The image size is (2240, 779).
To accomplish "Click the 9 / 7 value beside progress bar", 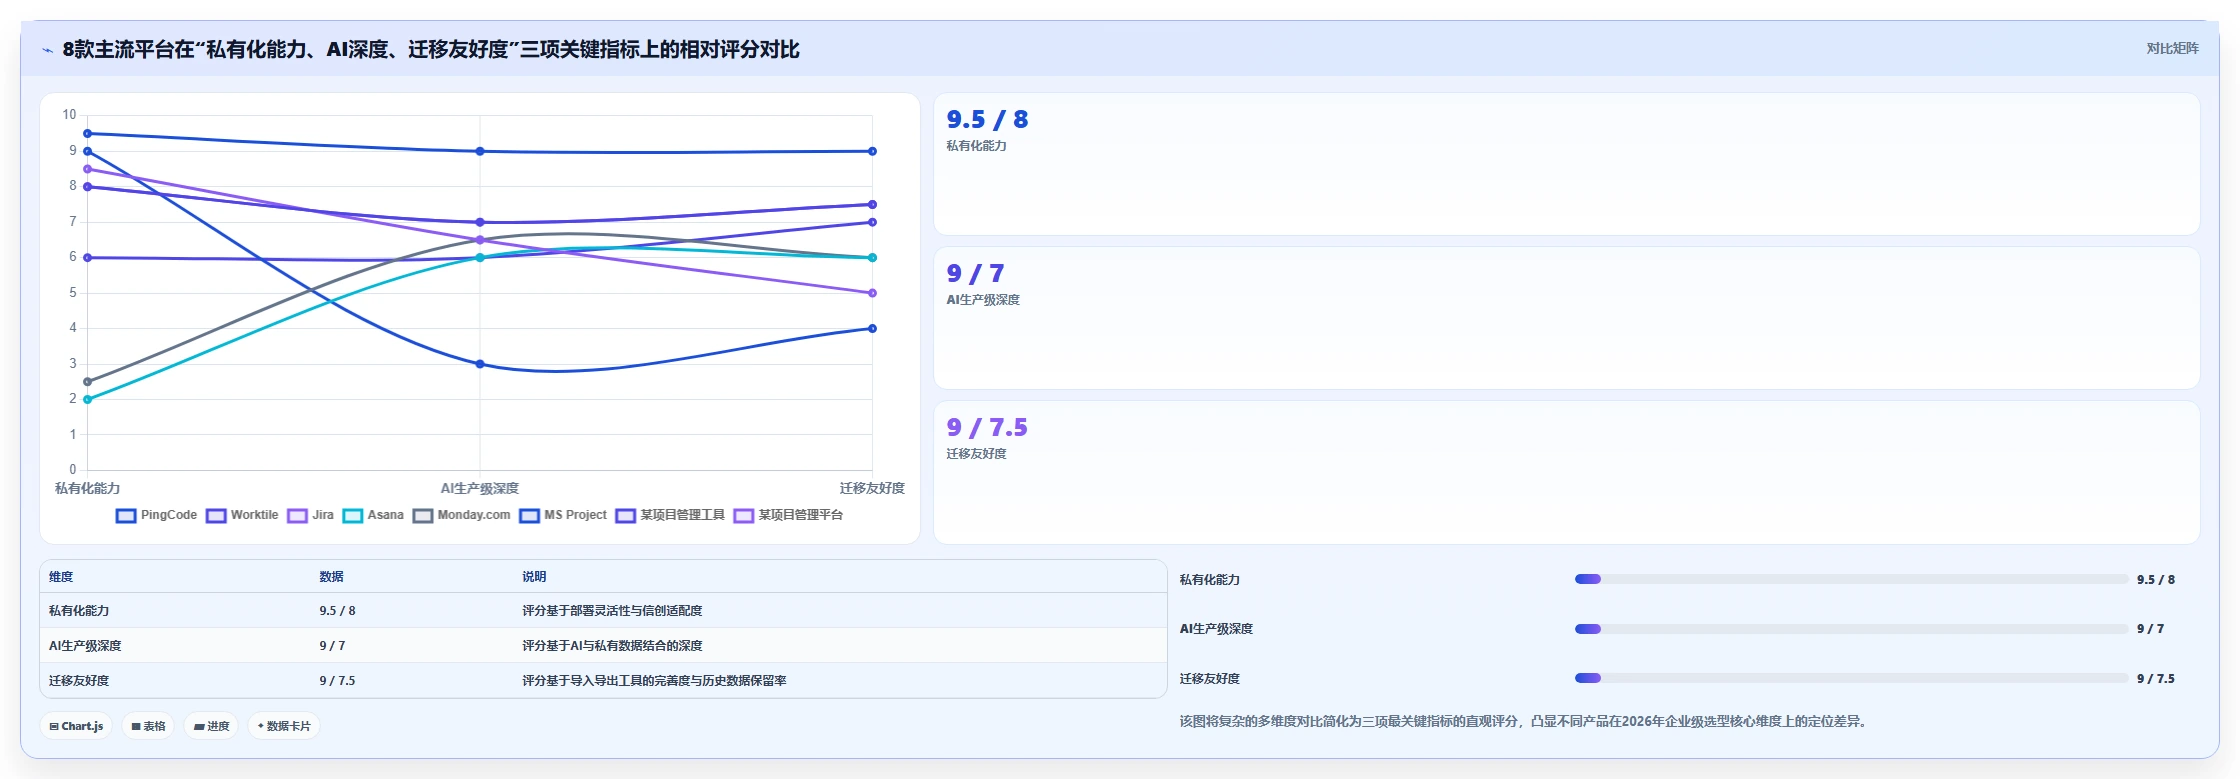I will [2150, 629].
